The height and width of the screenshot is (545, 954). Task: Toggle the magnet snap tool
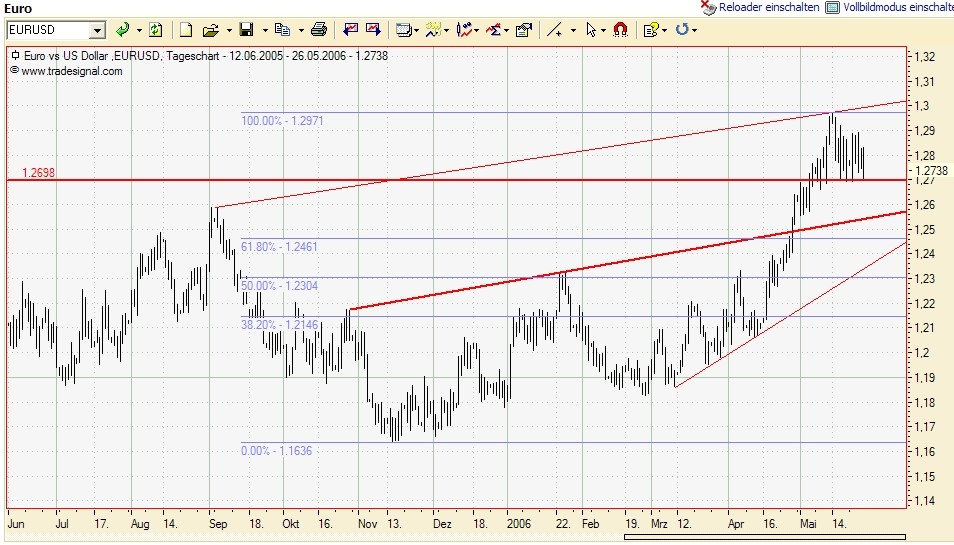[620, 30]
